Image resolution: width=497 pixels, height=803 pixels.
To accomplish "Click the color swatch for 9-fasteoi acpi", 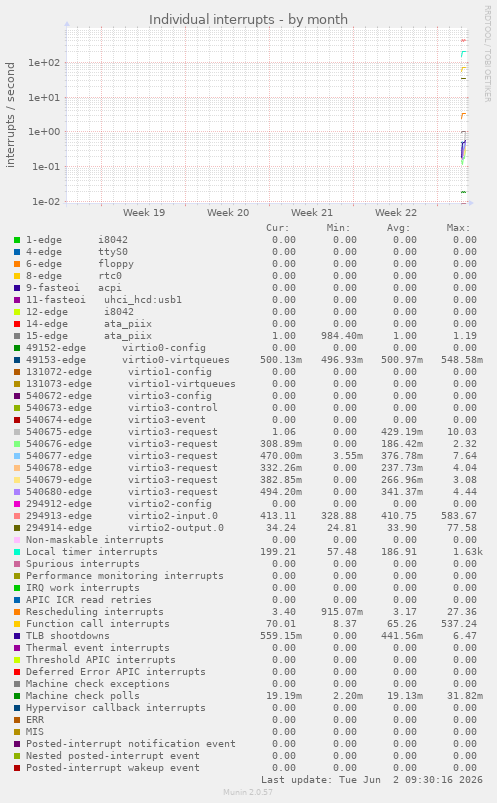I will pos(17,288).
